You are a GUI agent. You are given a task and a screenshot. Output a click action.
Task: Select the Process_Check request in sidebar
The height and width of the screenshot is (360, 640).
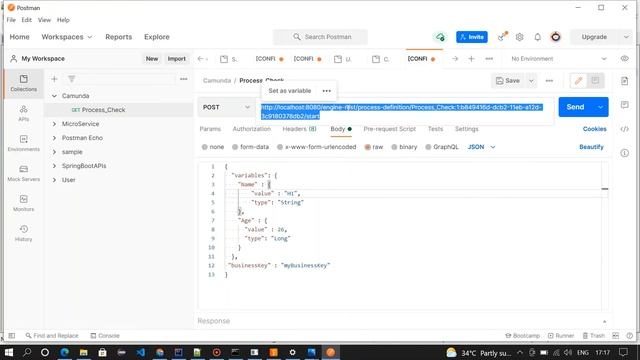tap(118, 110)
